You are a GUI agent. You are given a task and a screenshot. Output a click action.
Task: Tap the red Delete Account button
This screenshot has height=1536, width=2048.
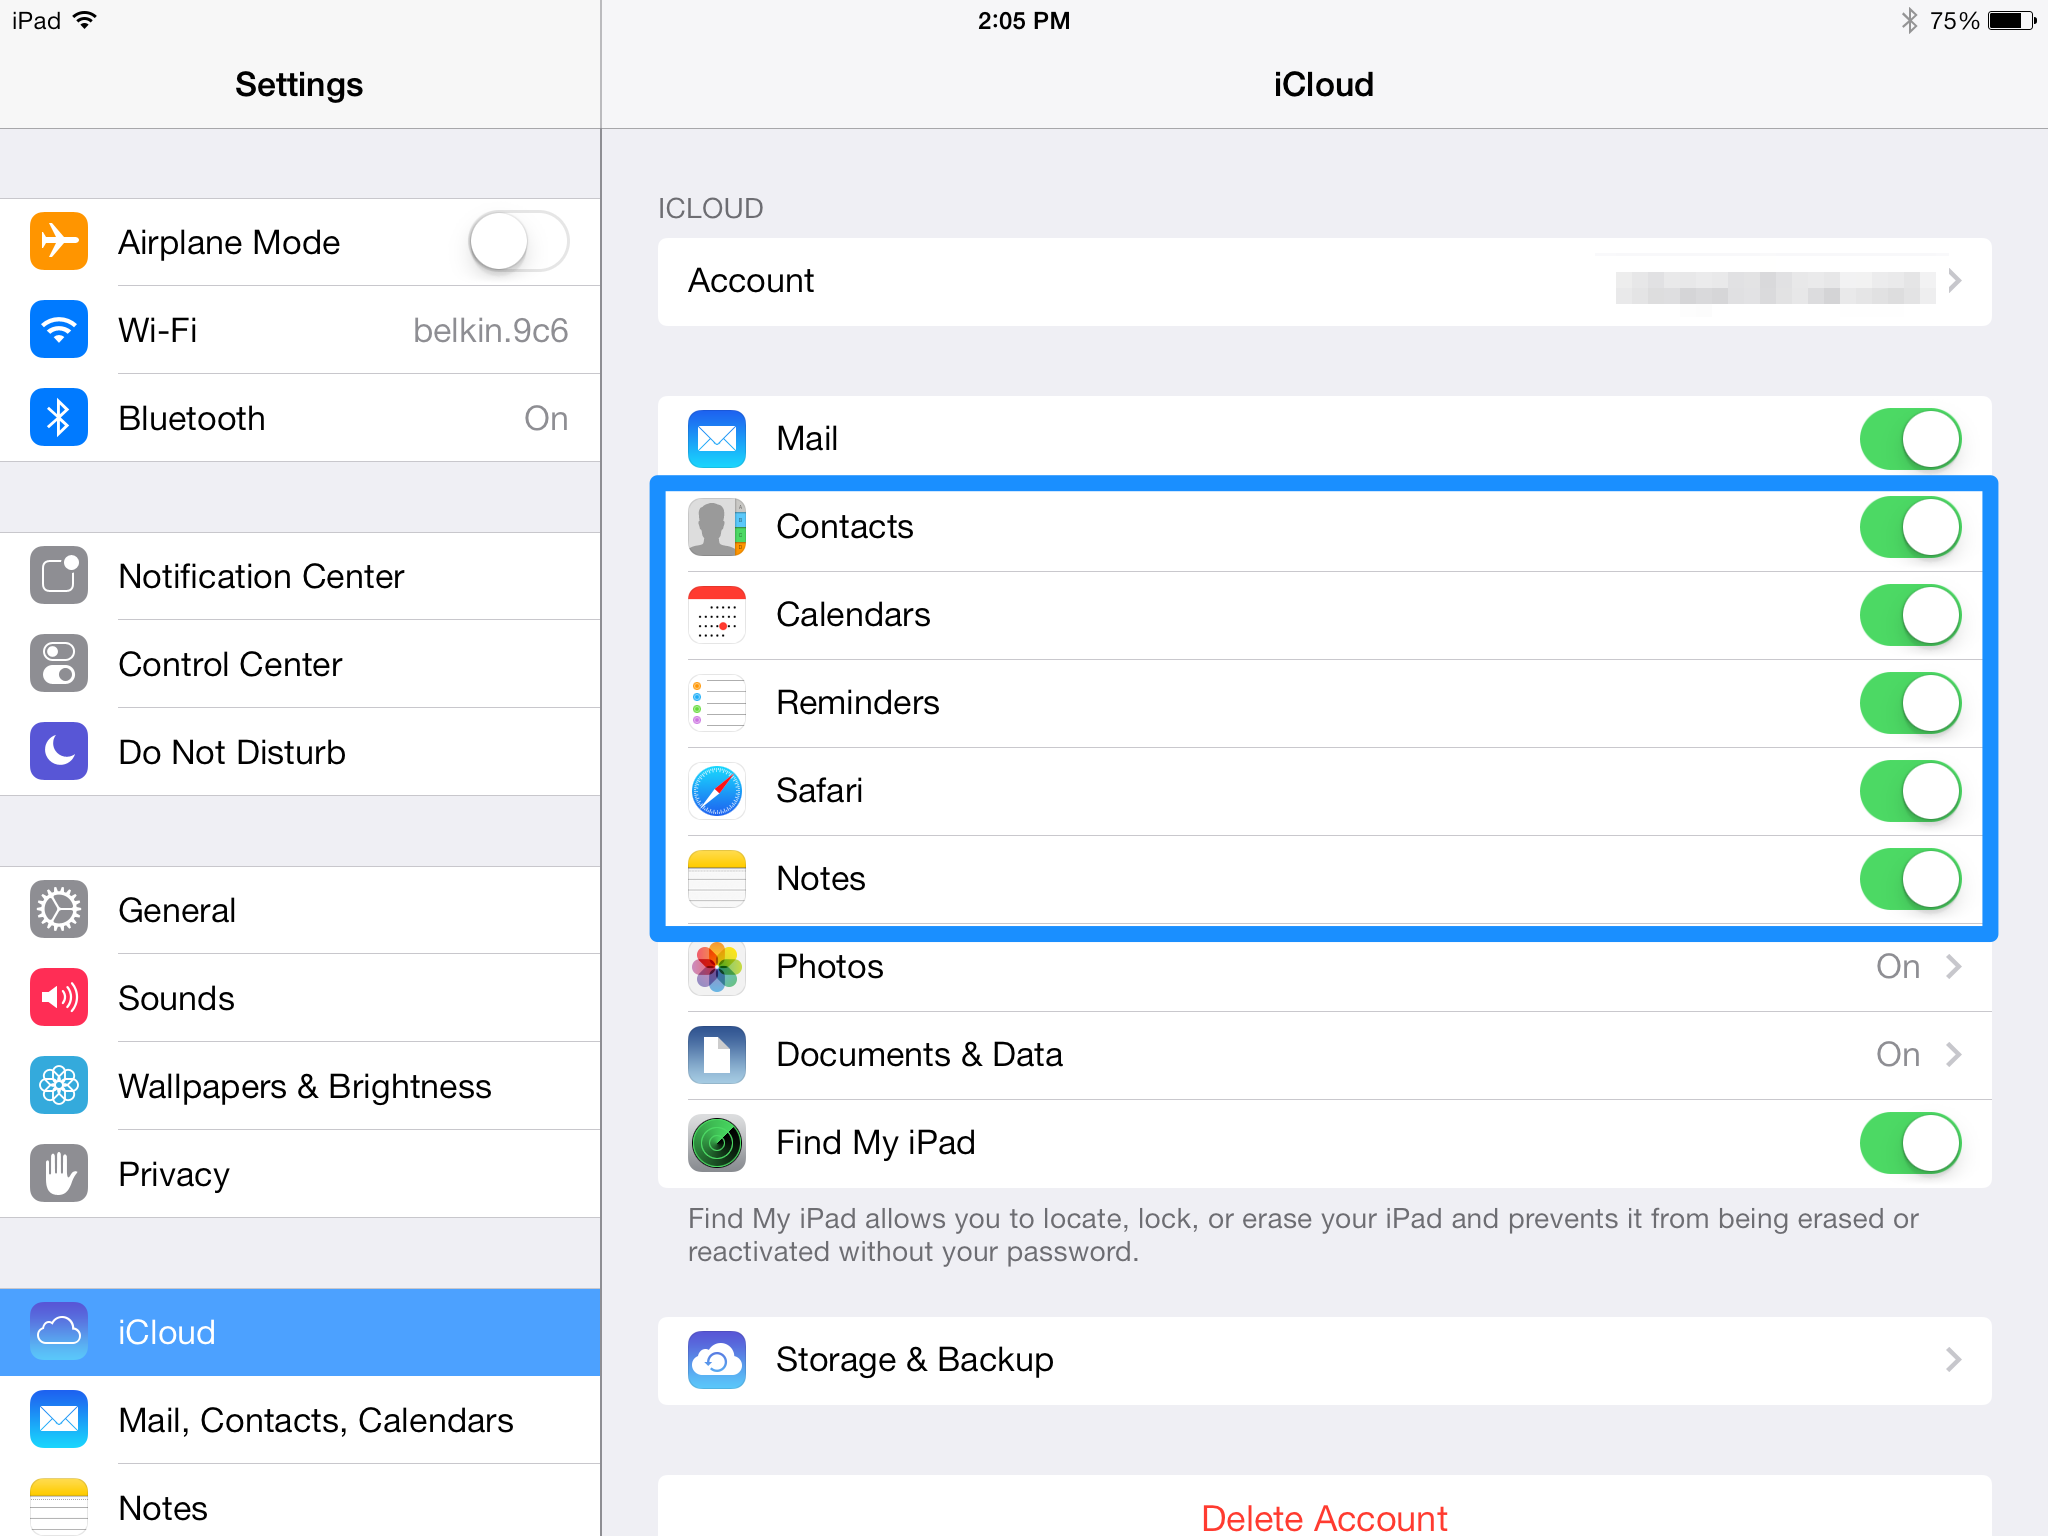pos(1324,1517)
